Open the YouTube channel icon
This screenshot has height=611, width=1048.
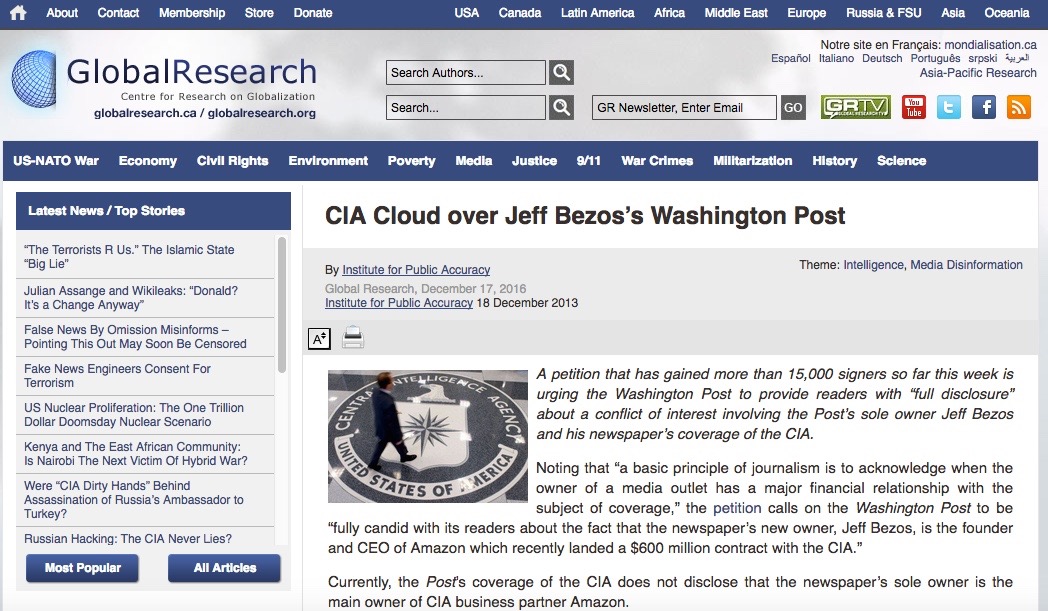click(x=913, y=107)
